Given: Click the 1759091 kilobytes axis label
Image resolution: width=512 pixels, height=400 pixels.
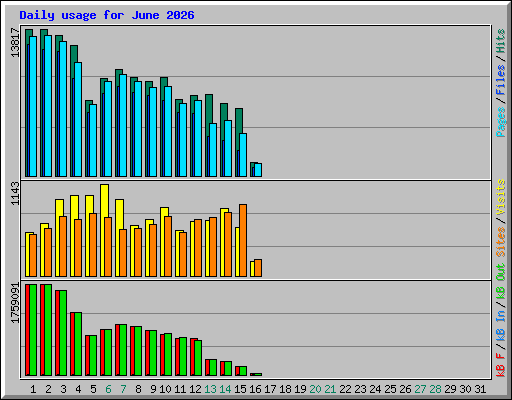Looking at the screenshot, I should tap(15, 303).
